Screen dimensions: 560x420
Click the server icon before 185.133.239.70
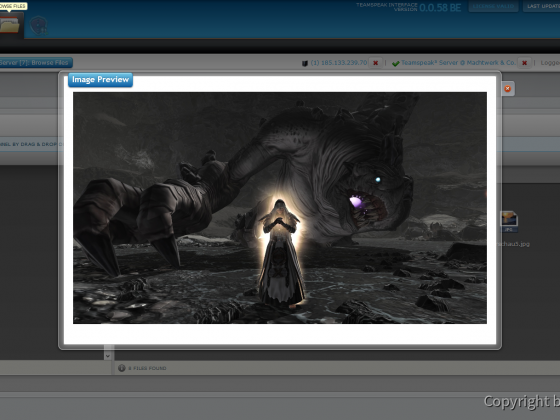click(305, 63)
